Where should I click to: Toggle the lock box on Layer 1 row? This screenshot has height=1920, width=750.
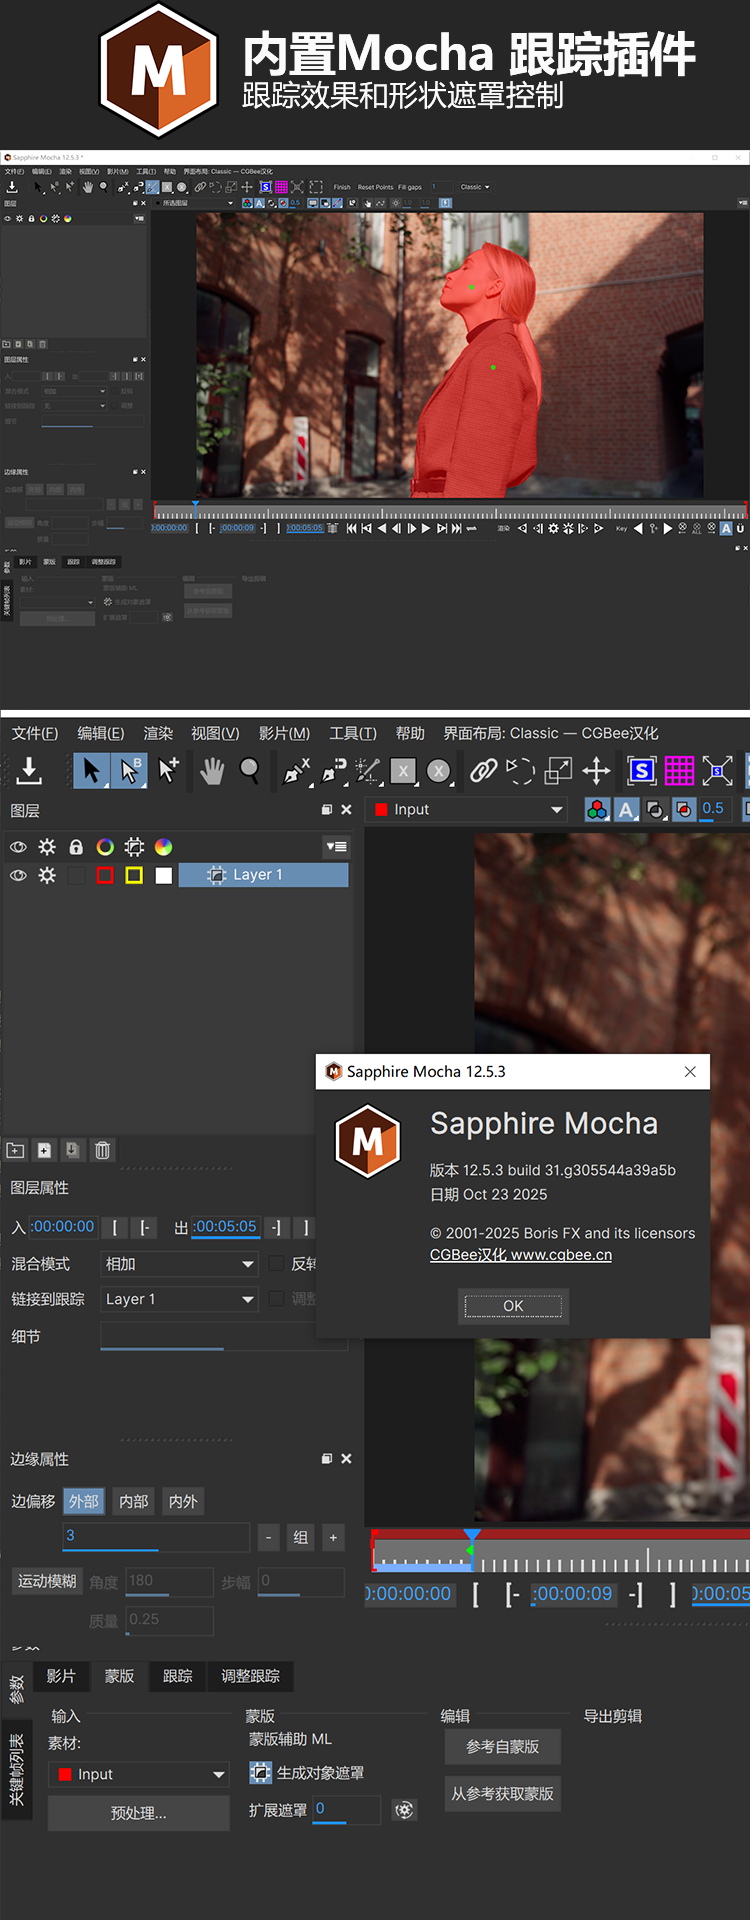pos(76,875)
